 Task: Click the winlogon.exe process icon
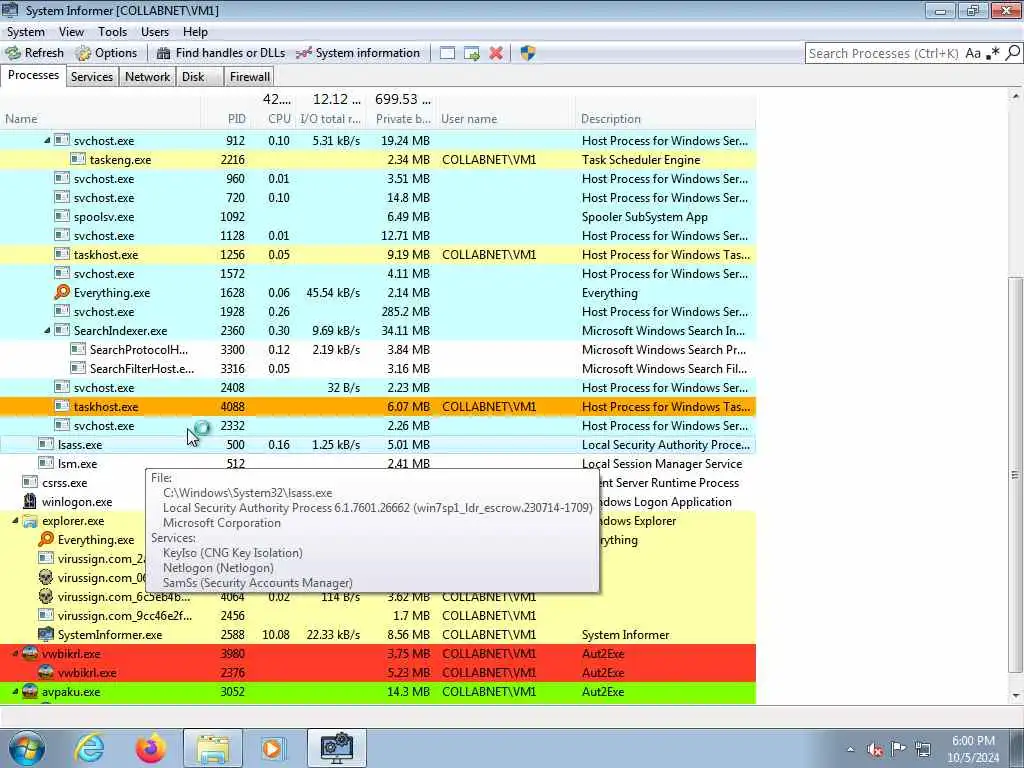(30, 501)
